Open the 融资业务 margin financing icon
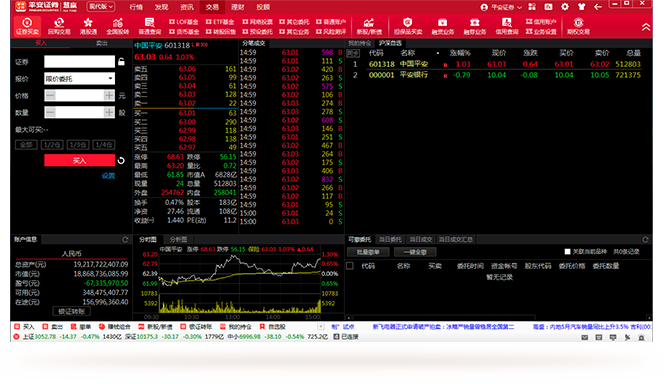Viewport: 664px width, 384px height. coord(443,26)
